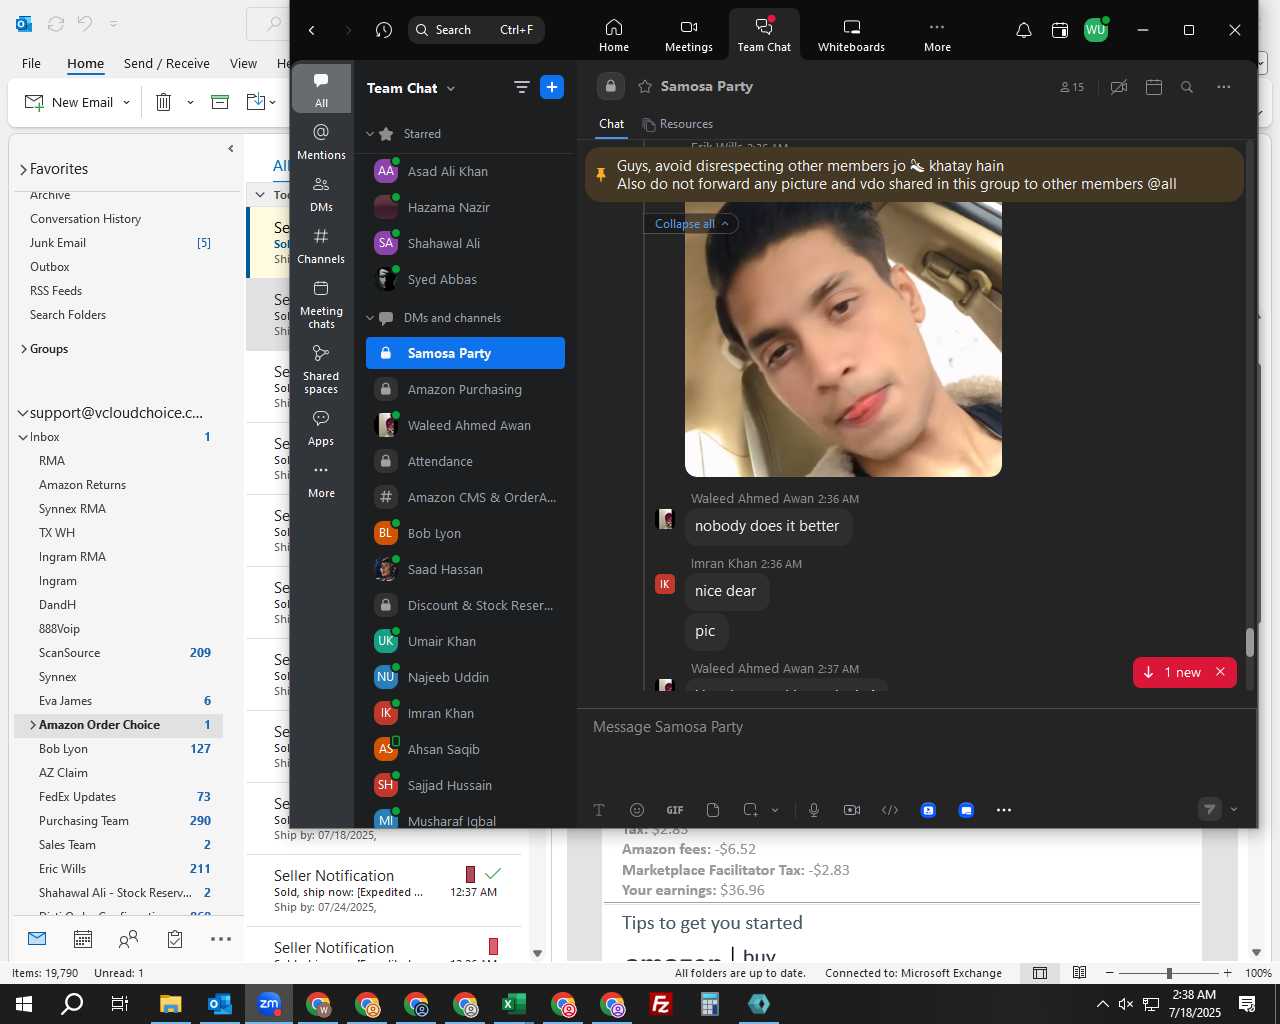Go back in Zoom navigation
The image size is (1280, 1024).
(x=311, y=30)
